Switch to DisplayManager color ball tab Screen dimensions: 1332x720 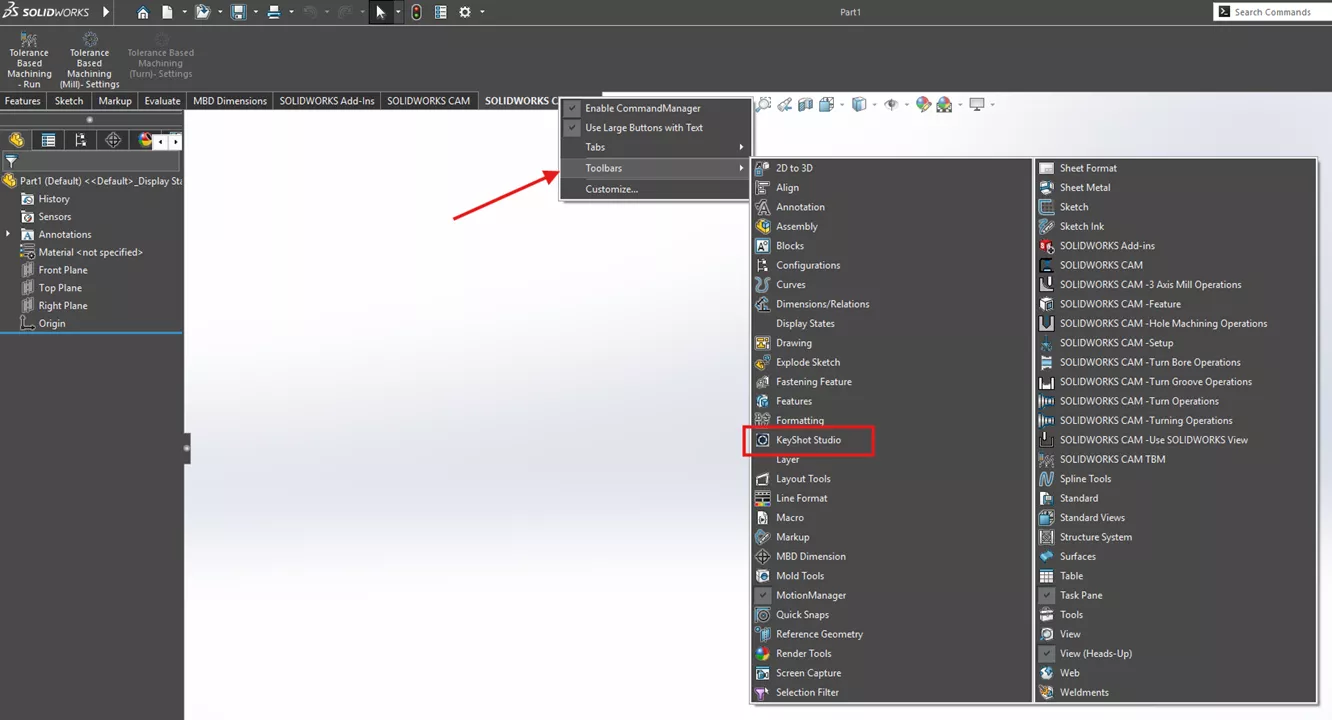(144, 140)
